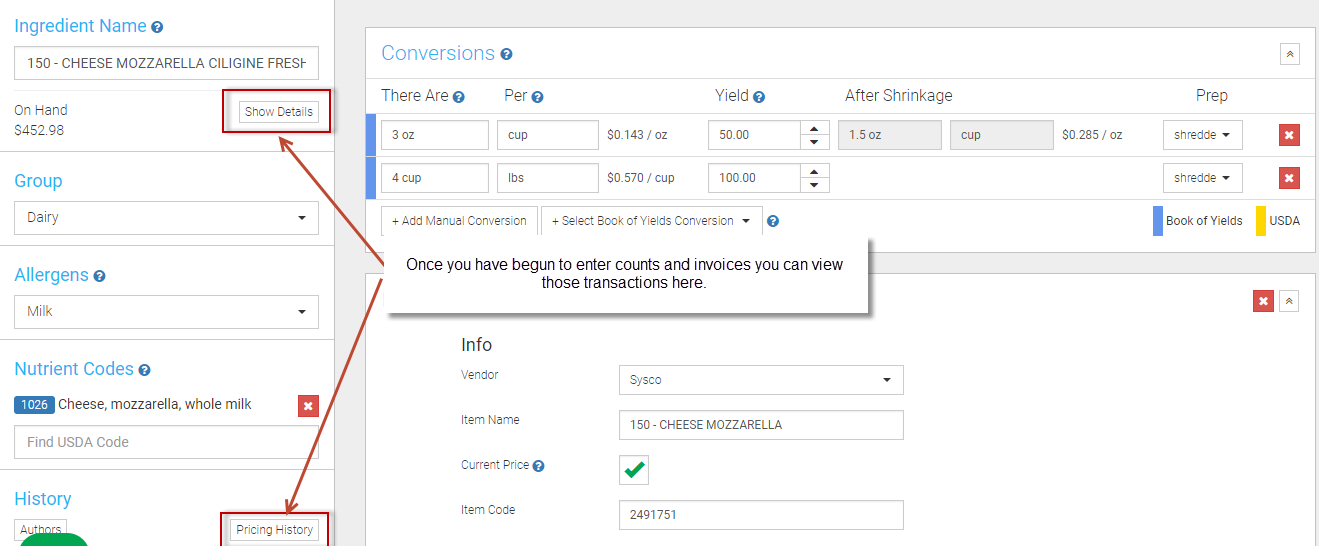Viewport: 1319px width, 546px height.
Task: Click the 1026 nutrient code badge
Action: click(x=34, y=405)
